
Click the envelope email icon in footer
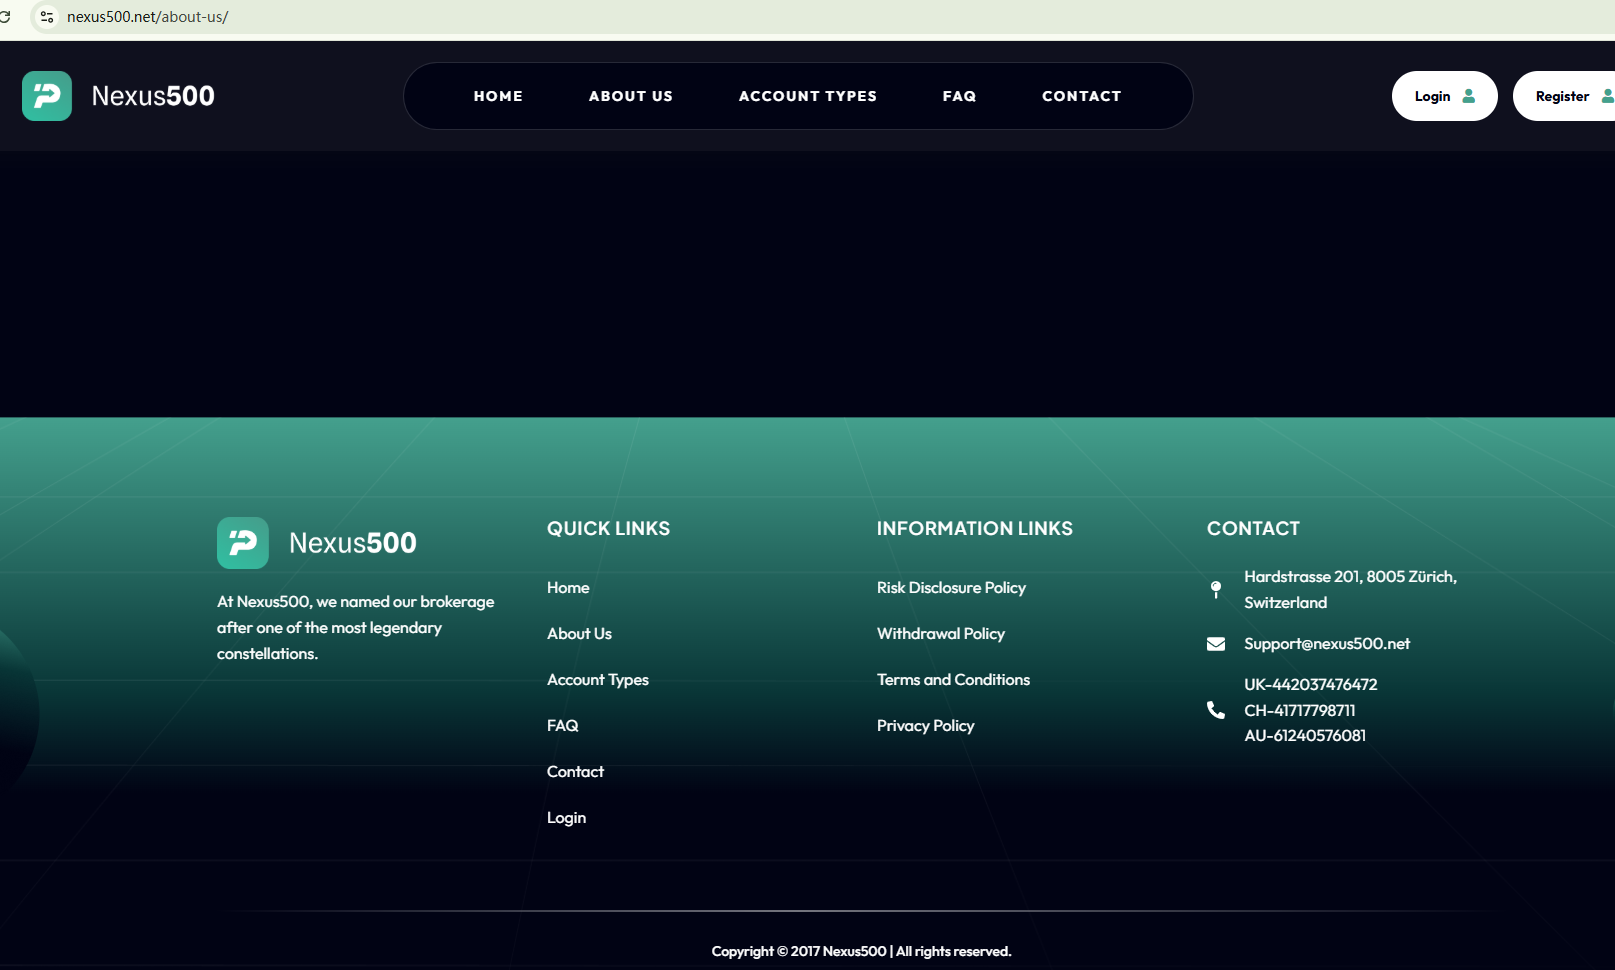(x=1216, y=644)
